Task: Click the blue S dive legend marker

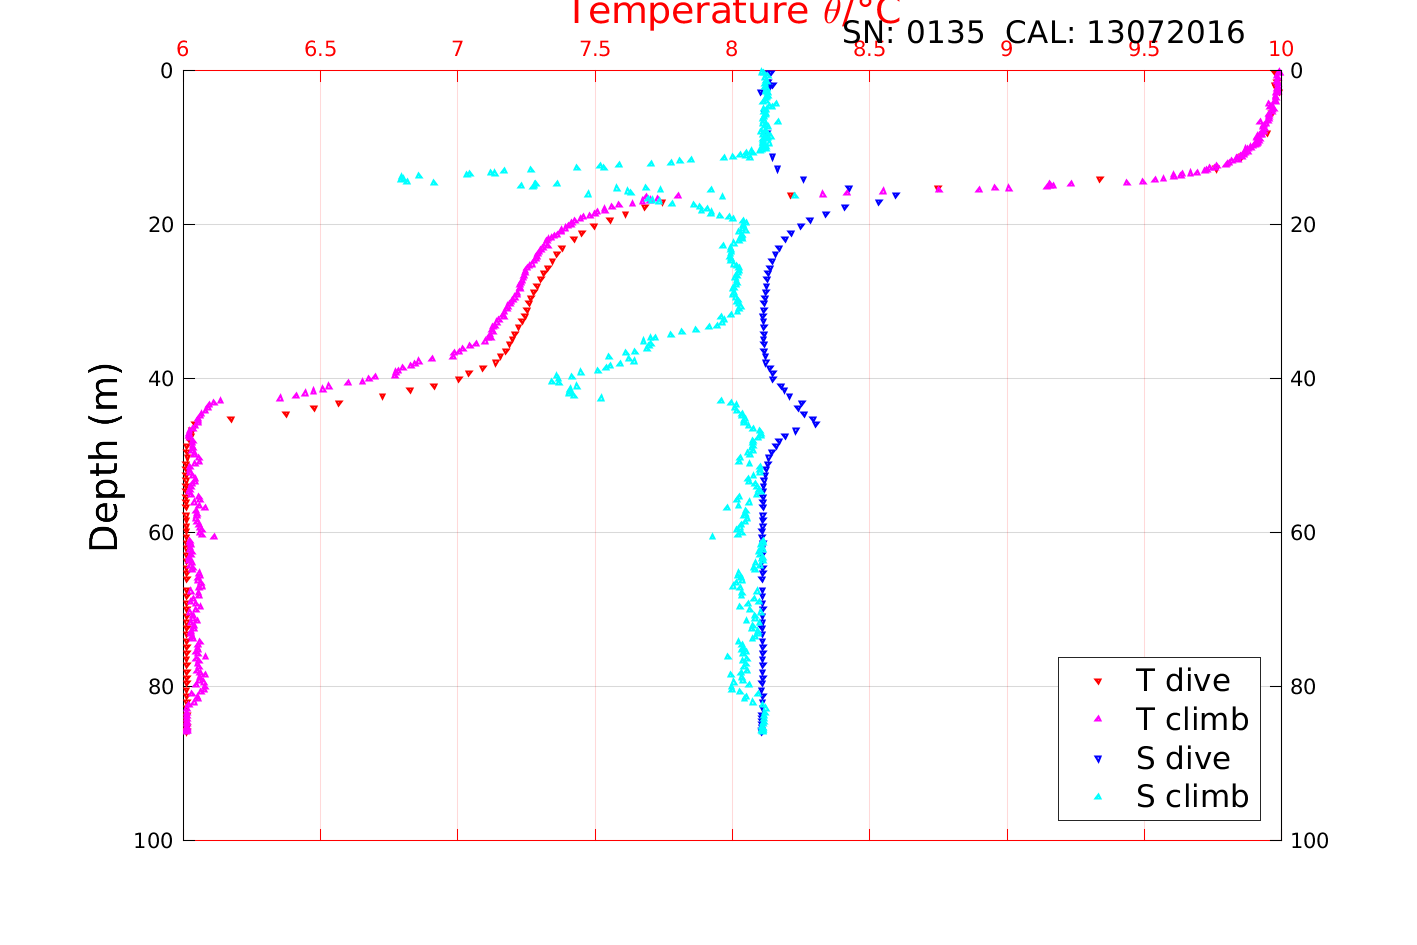Action: 1097,759
